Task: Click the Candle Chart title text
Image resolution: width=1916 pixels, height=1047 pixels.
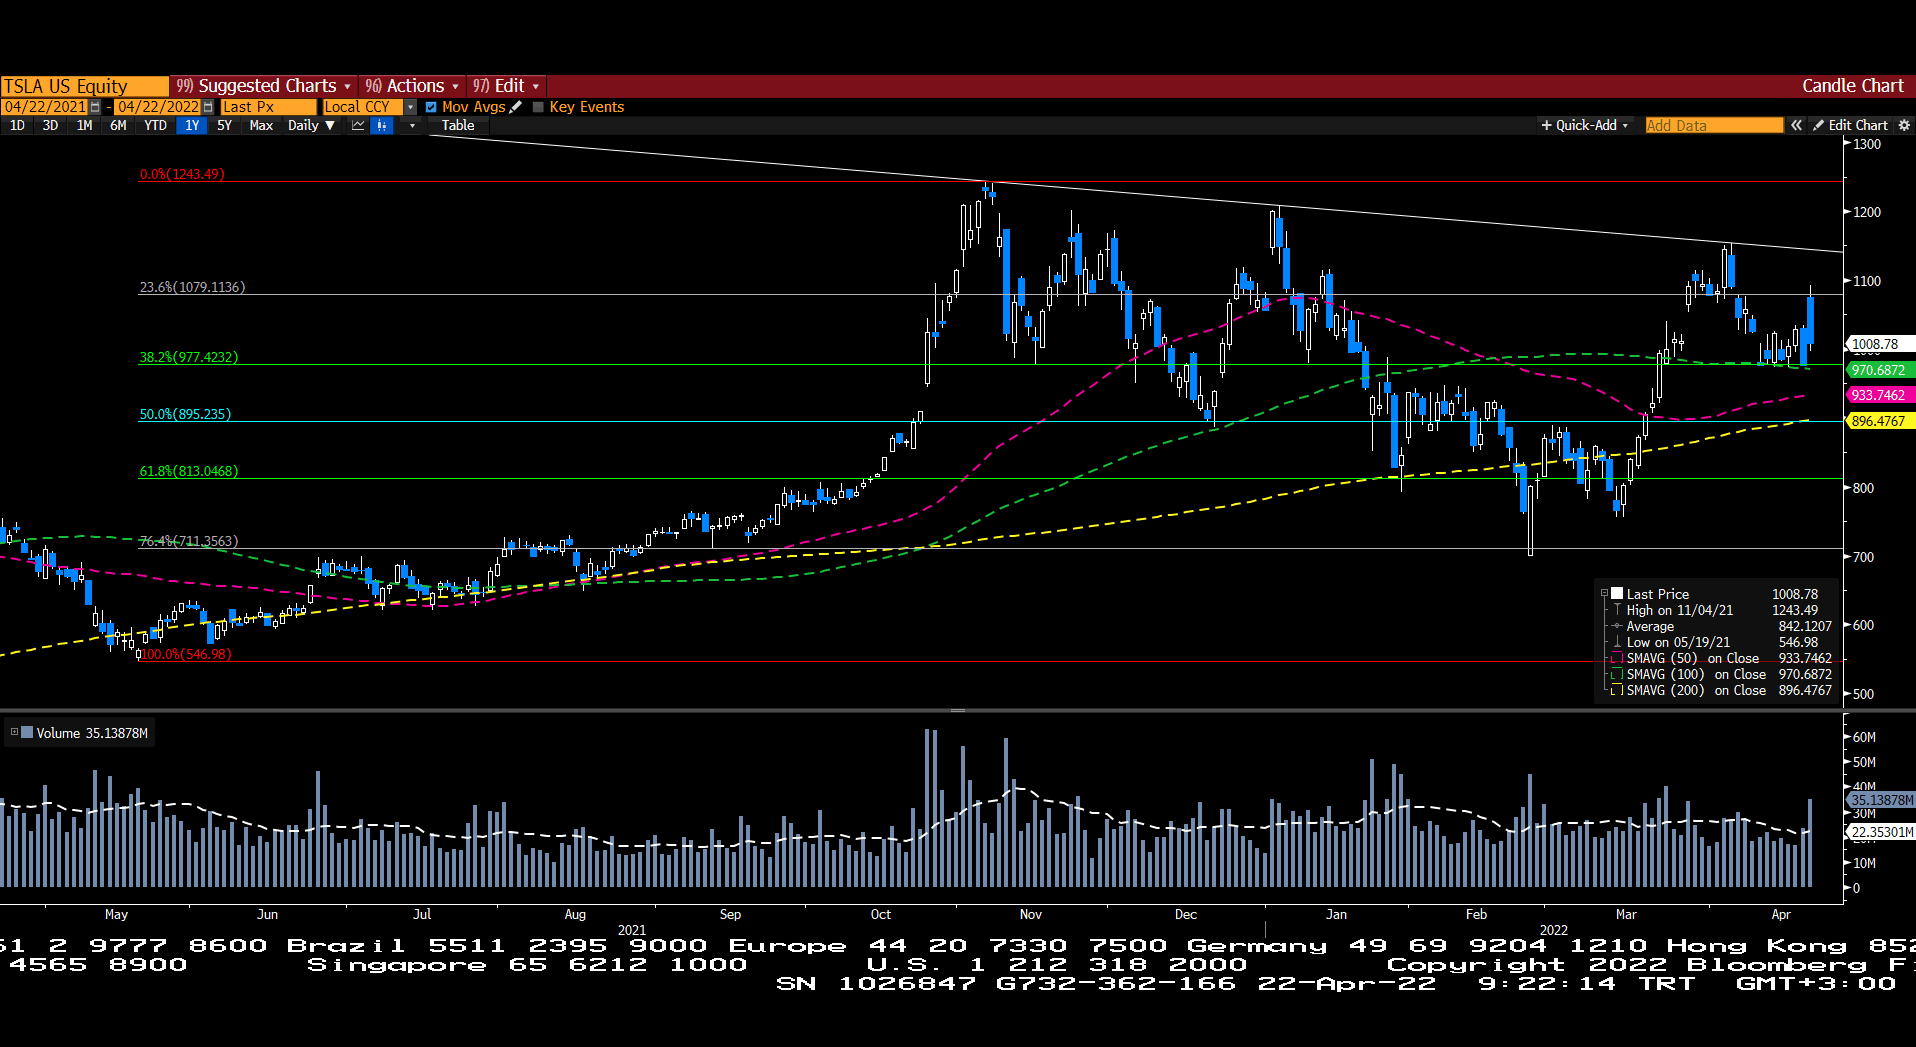Action: pos(1853,86)
